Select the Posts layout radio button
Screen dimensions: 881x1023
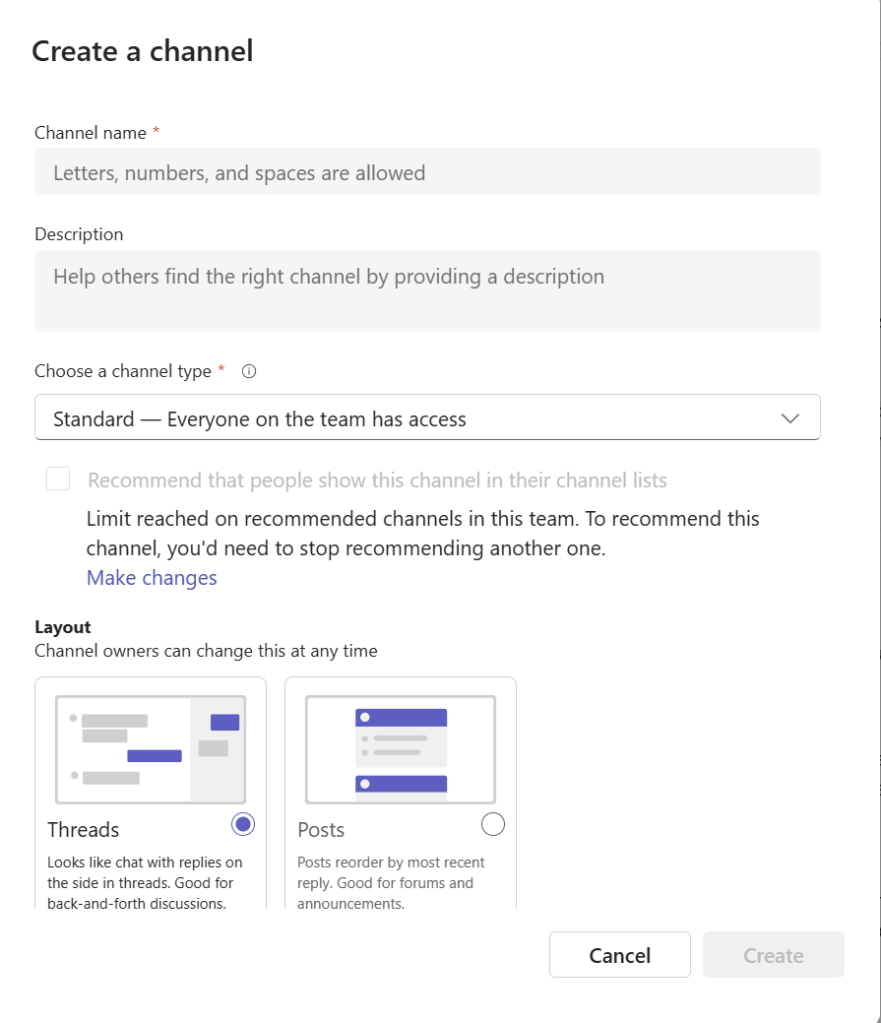click(493, 824)
